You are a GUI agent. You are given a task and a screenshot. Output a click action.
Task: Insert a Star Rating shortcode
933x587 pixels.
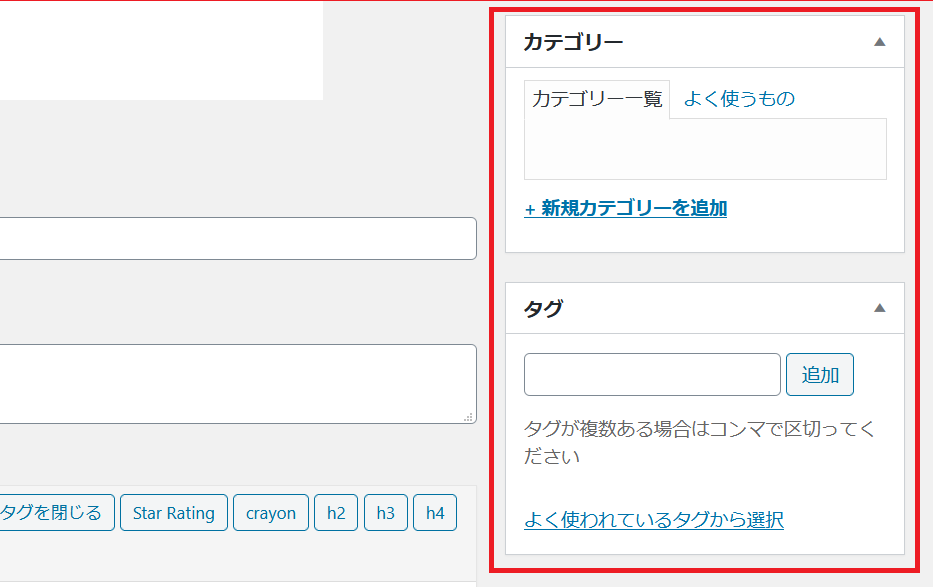174,513
